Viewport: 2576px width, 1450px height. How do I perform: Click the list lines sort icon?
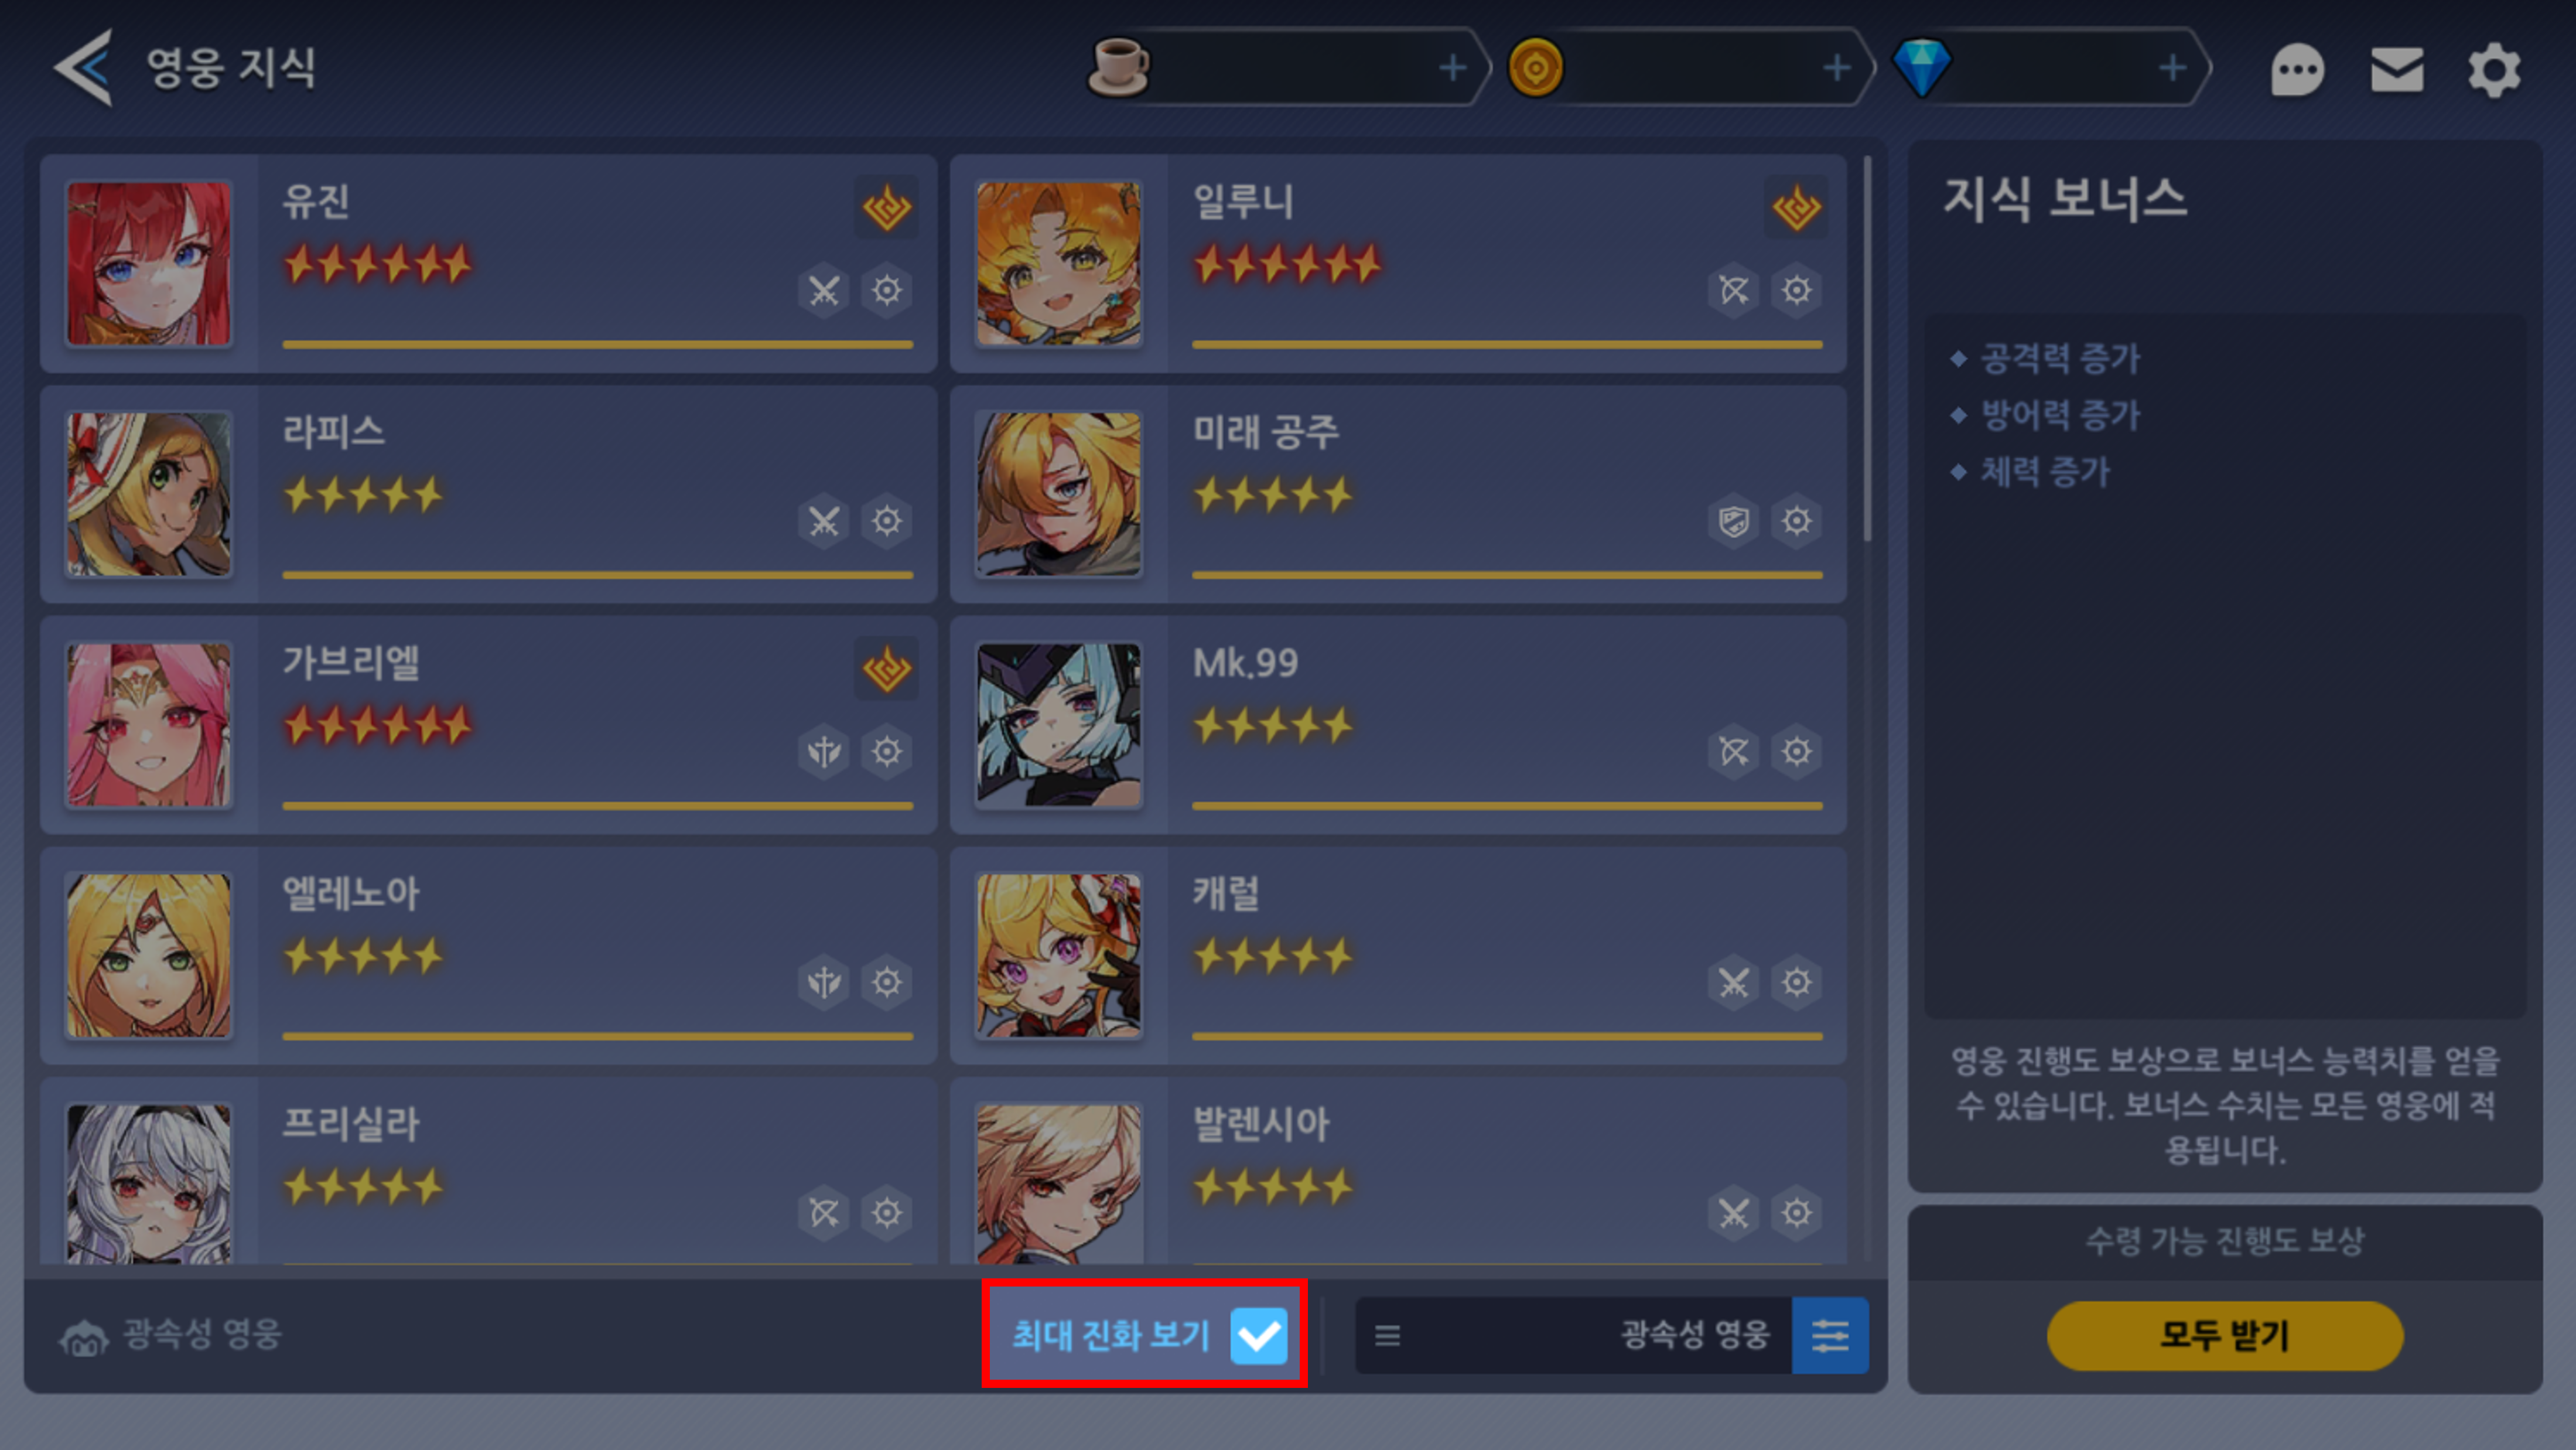[x=1387, y=1335]
